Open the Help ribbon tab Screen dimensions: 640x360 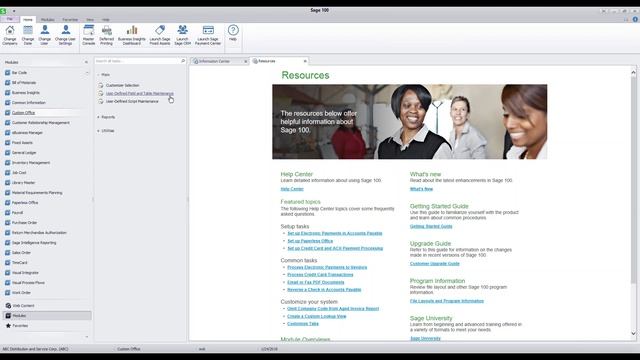tap(106, 20)
